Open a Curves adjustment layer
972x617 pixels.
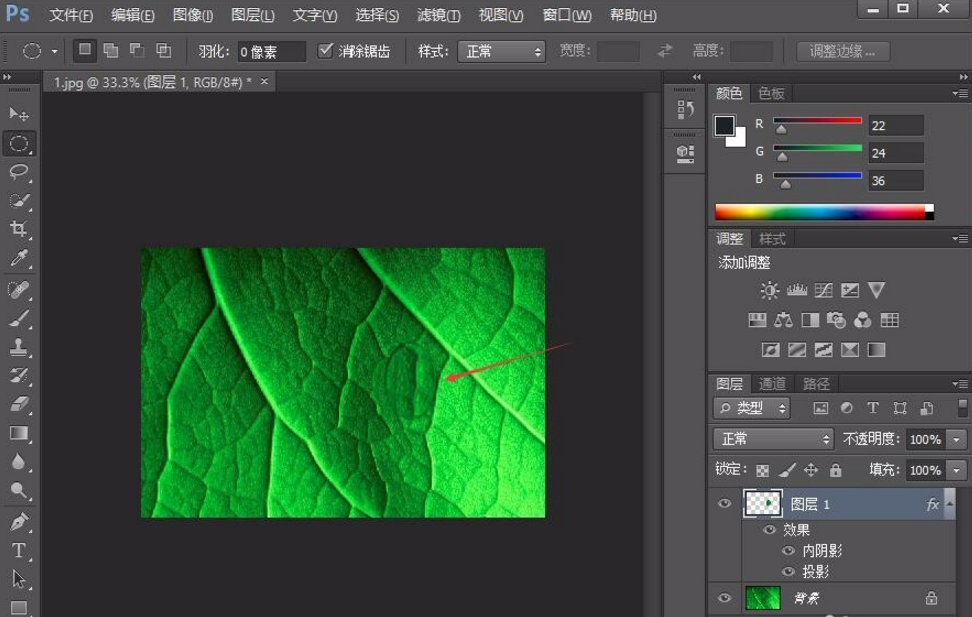coord(825,290)
